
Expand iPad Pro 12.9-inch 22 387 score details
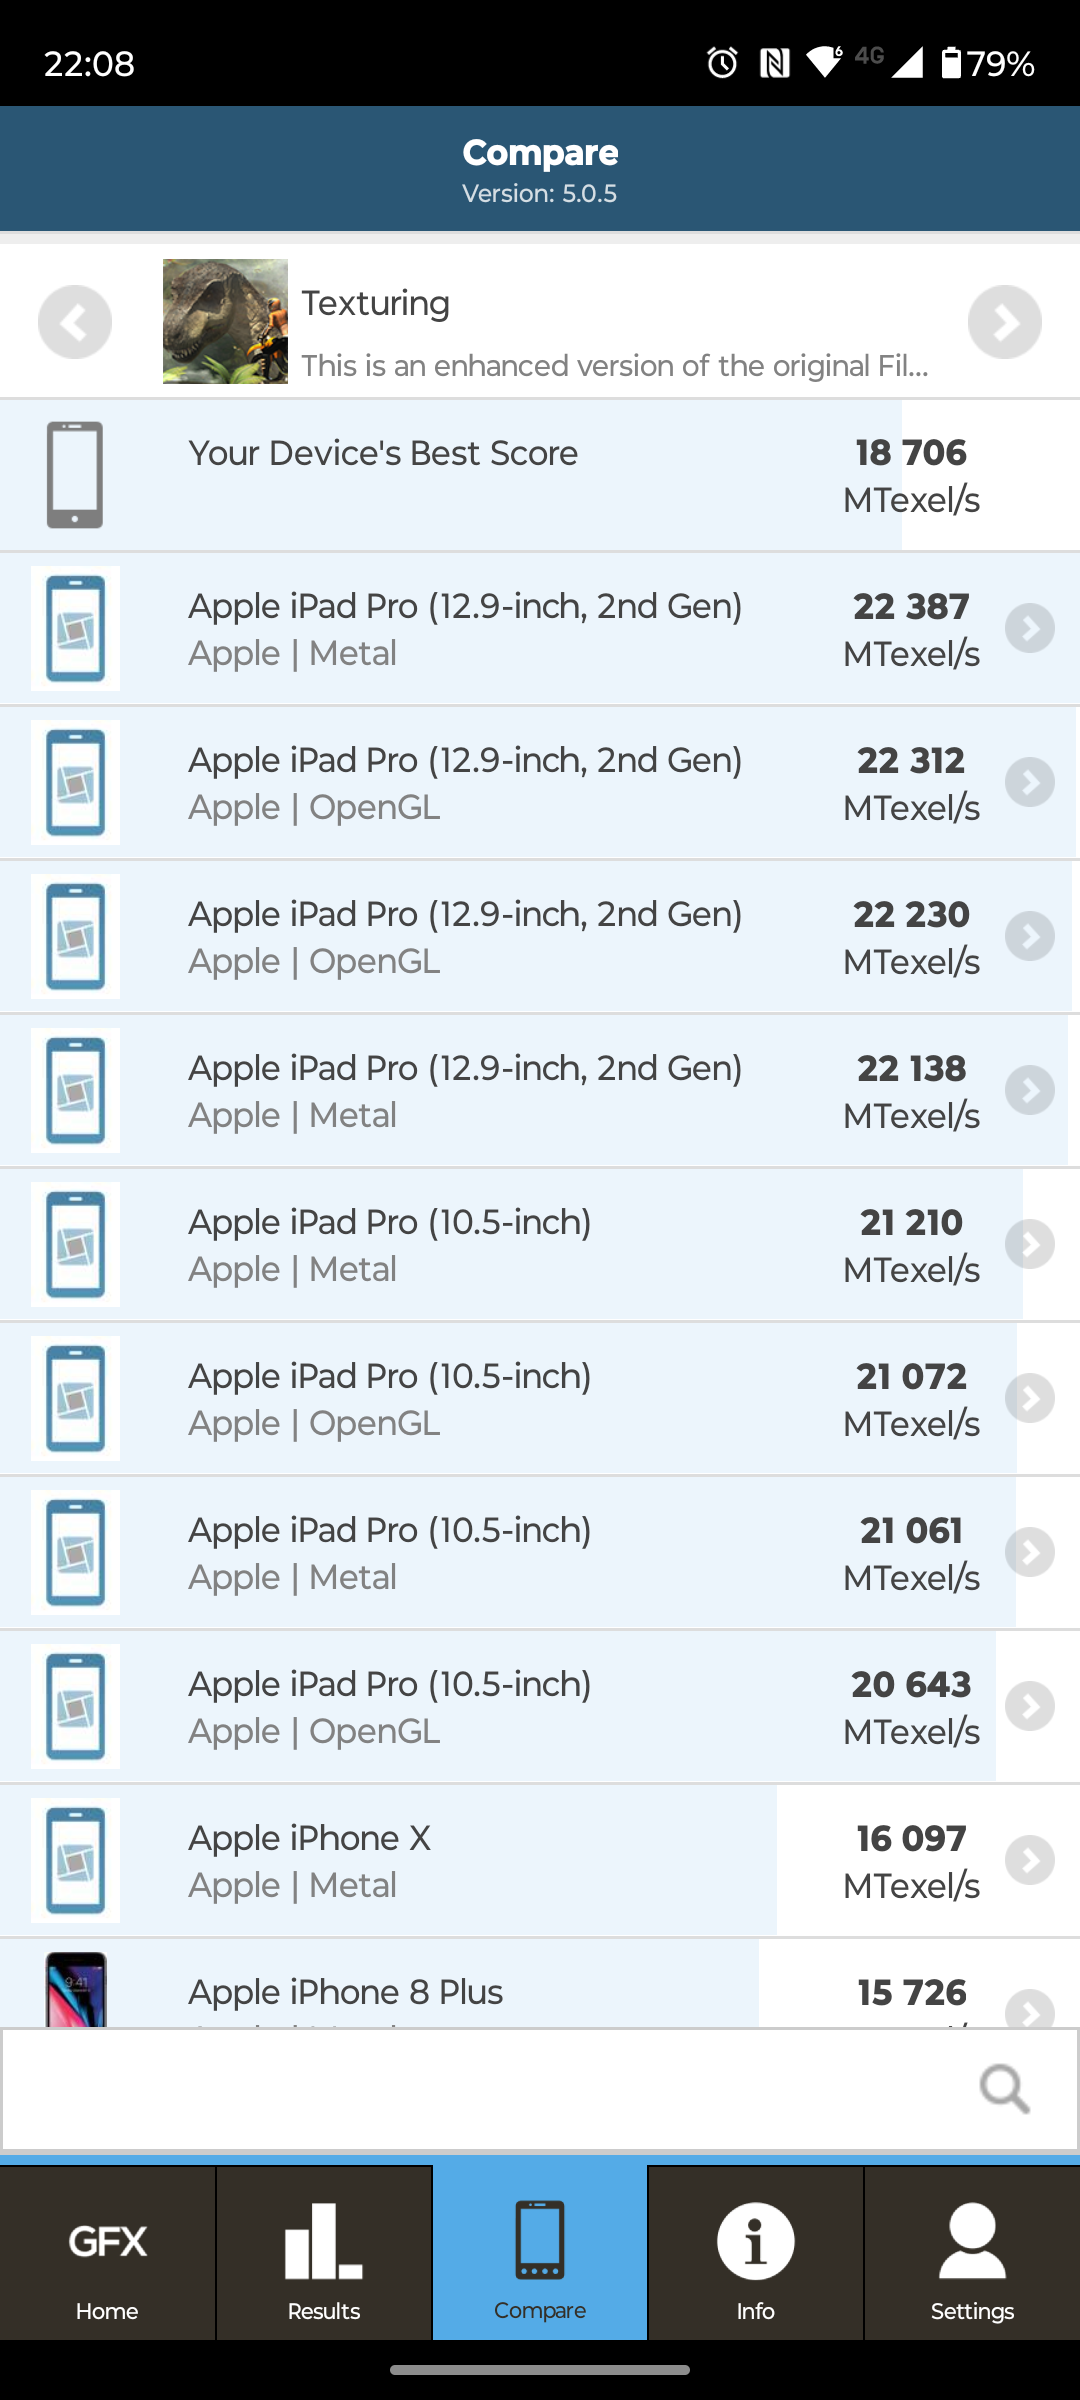tap(1030, 629)
